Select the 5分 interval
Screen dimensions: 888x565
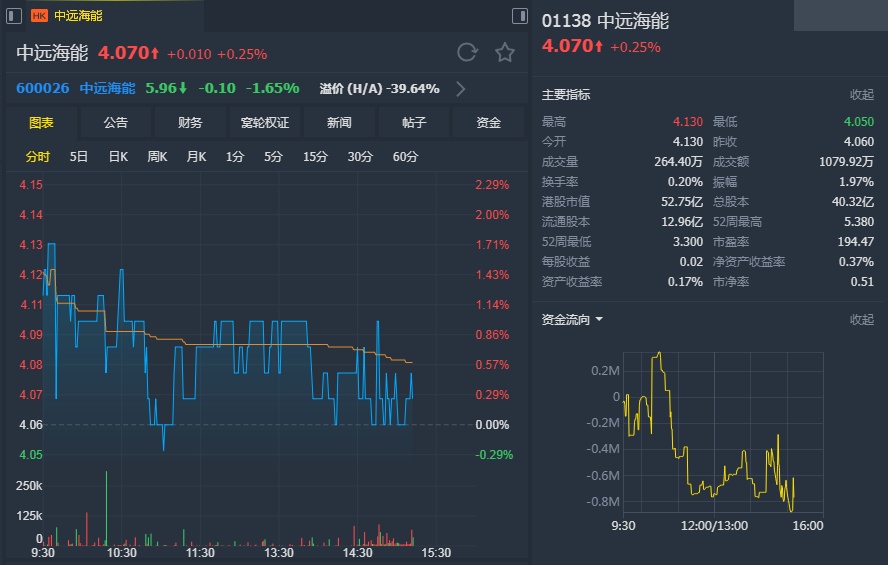(273, 157)
